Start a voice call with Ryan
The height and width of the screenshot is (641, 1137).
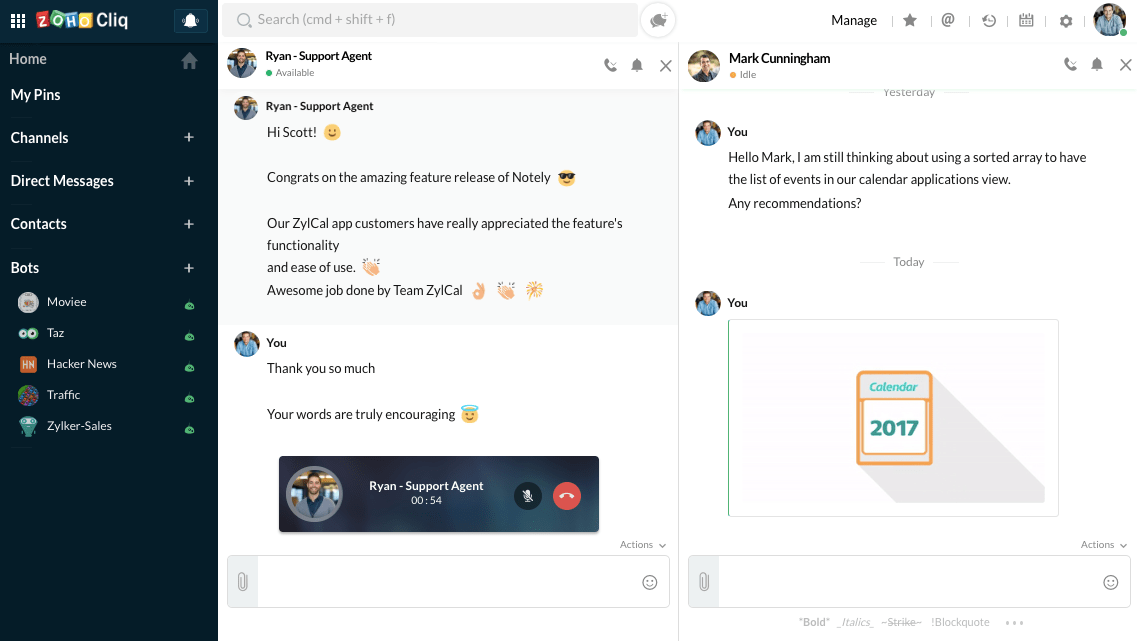610,64
